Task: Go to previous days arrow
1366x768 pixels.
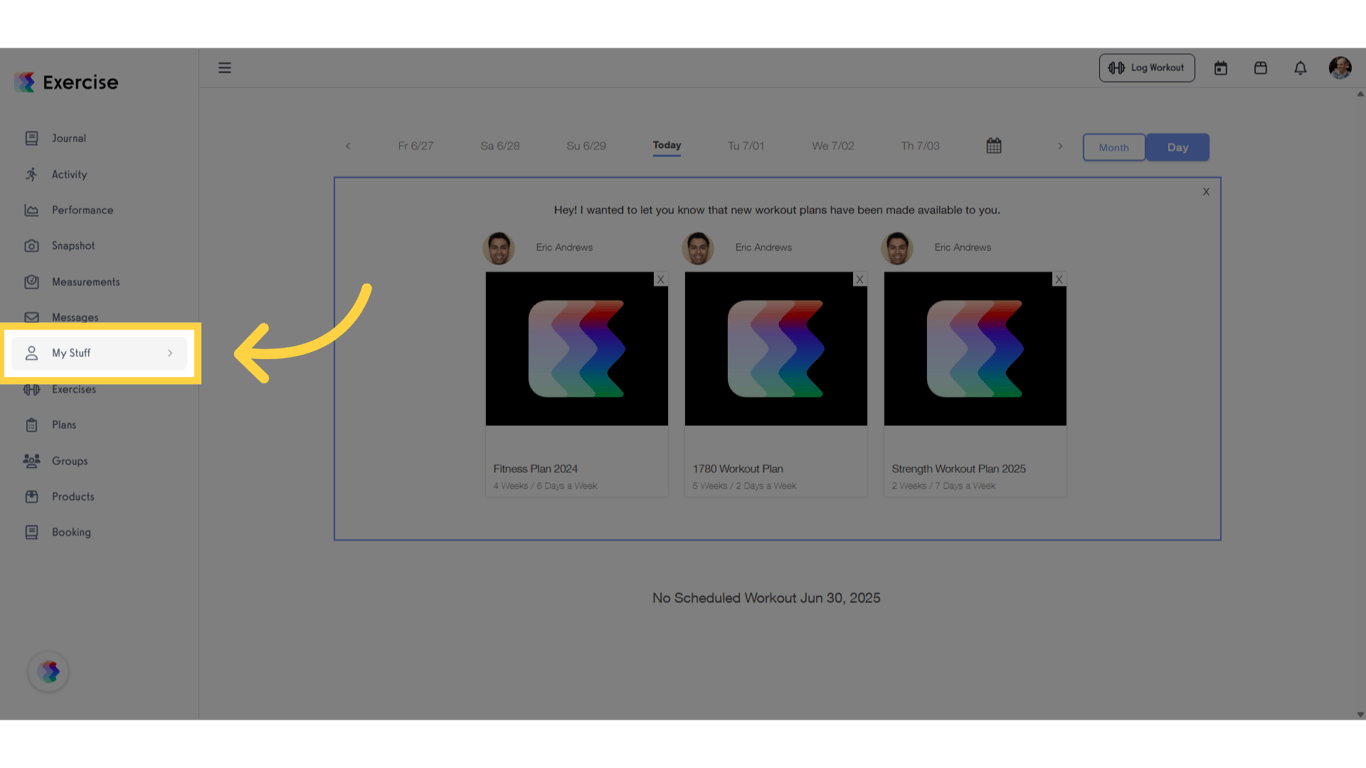Action: point(348,146)
